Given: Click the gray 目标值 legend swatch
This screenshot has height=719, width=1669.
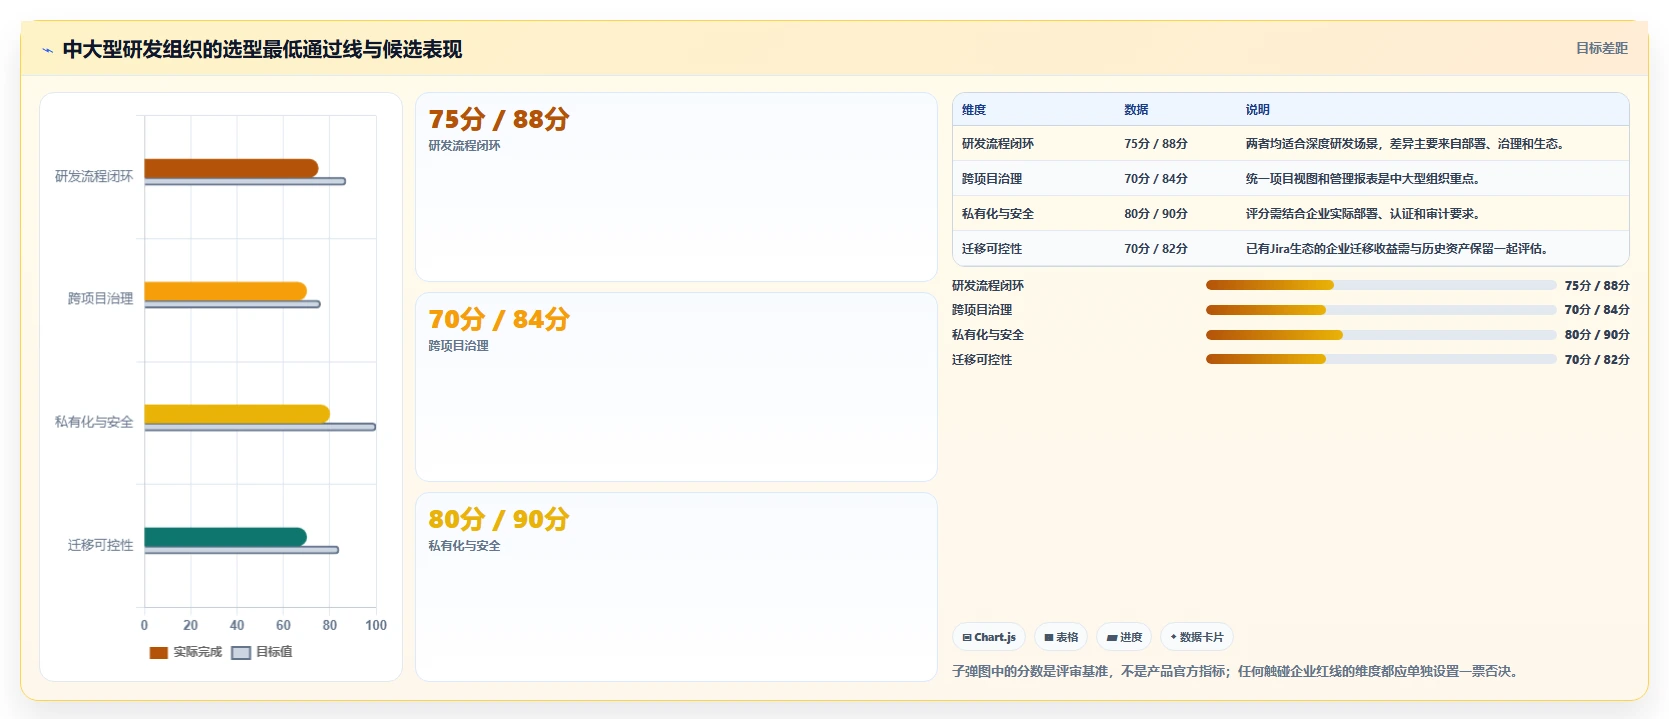Looking at the screenshot, I should point(241,652).
